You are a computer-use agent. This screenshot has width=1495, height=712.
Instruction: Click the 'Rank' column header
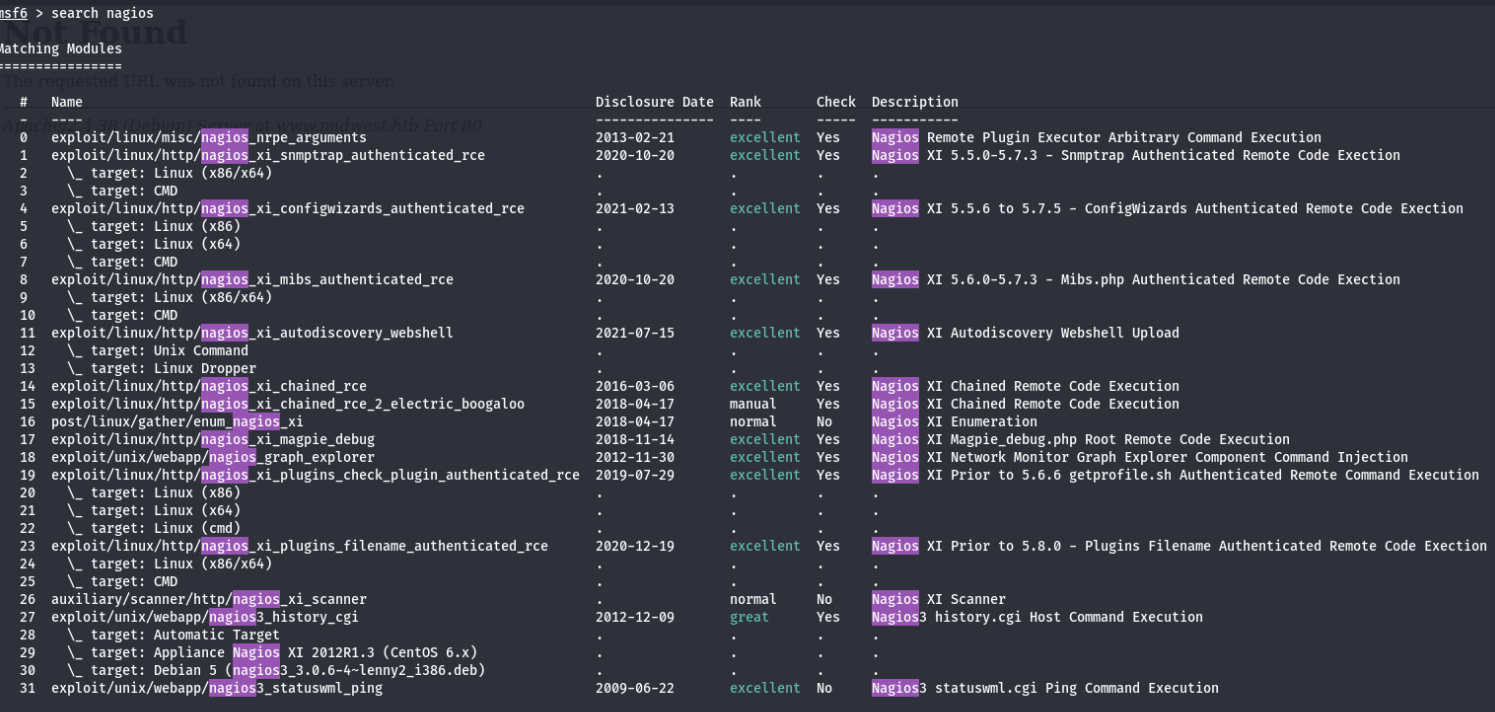pyautogui.click(x=745, y=102)
